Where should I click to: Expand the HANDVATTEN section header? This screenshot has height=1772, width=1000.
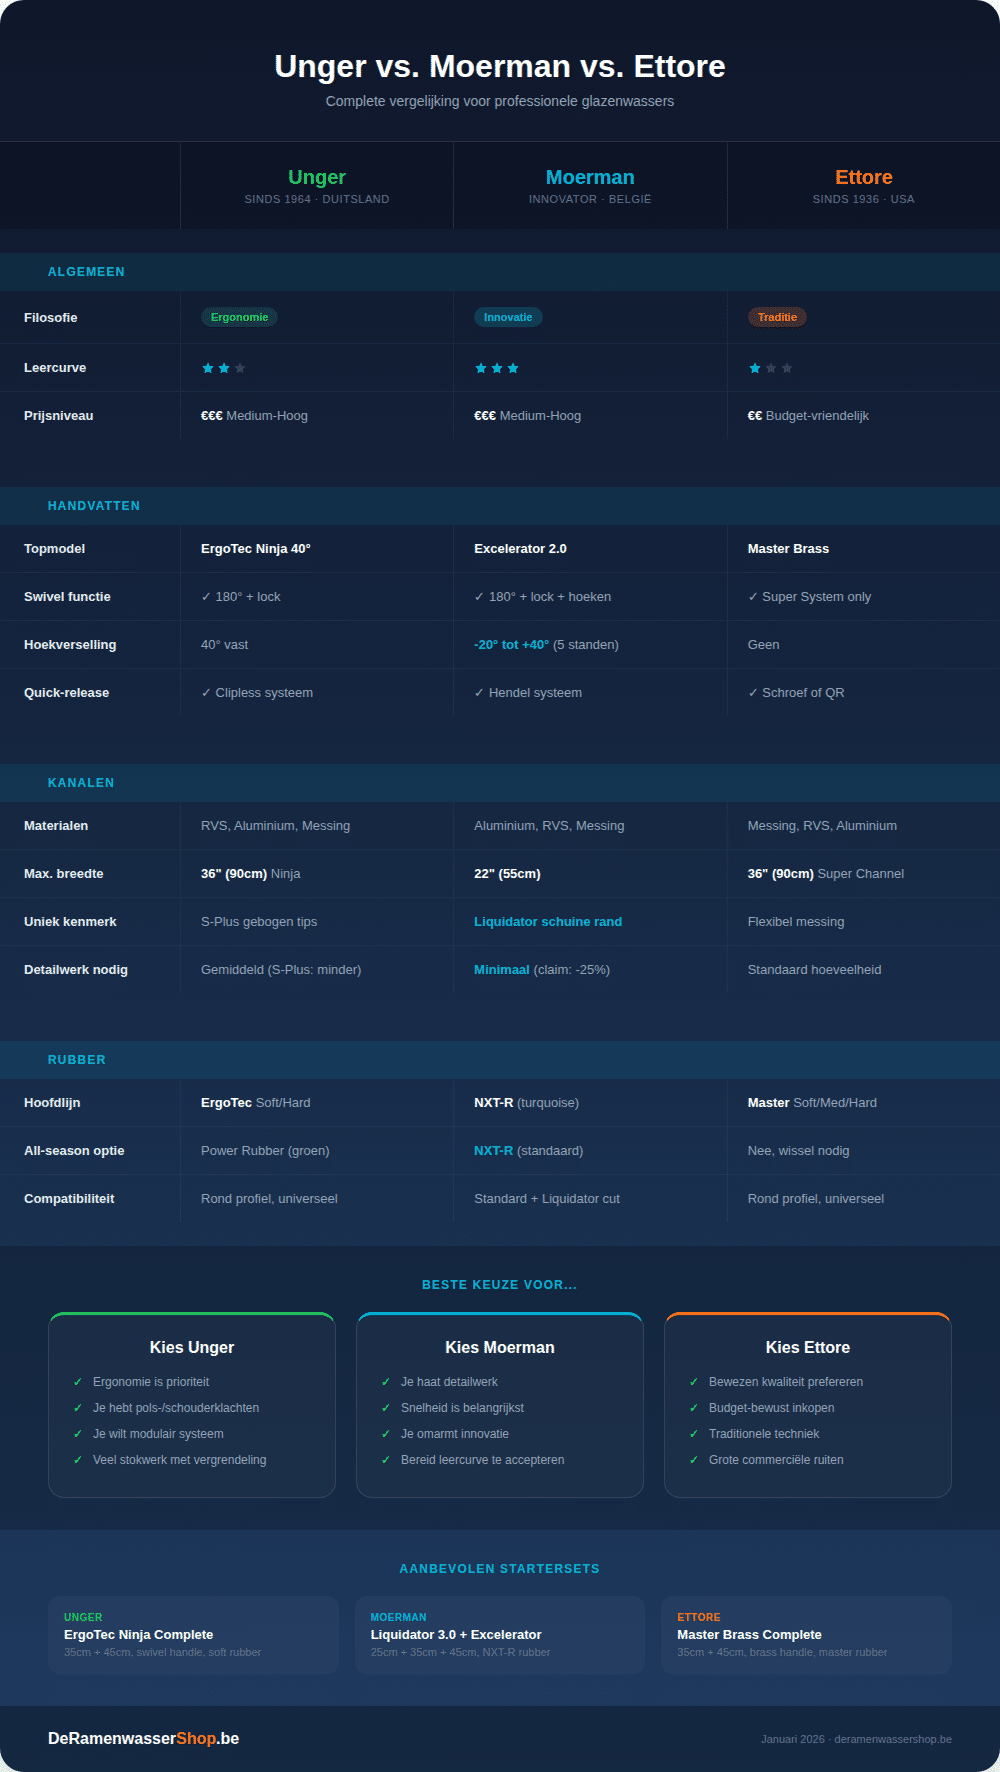94,506
